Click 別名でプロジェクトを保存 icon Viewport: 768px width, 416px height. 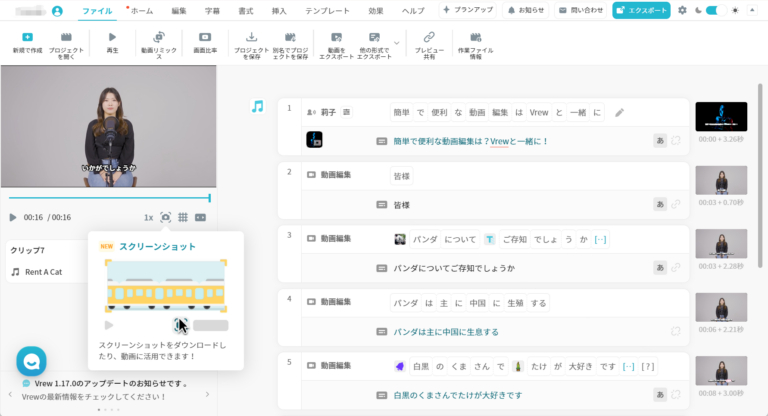pos(290,37)
